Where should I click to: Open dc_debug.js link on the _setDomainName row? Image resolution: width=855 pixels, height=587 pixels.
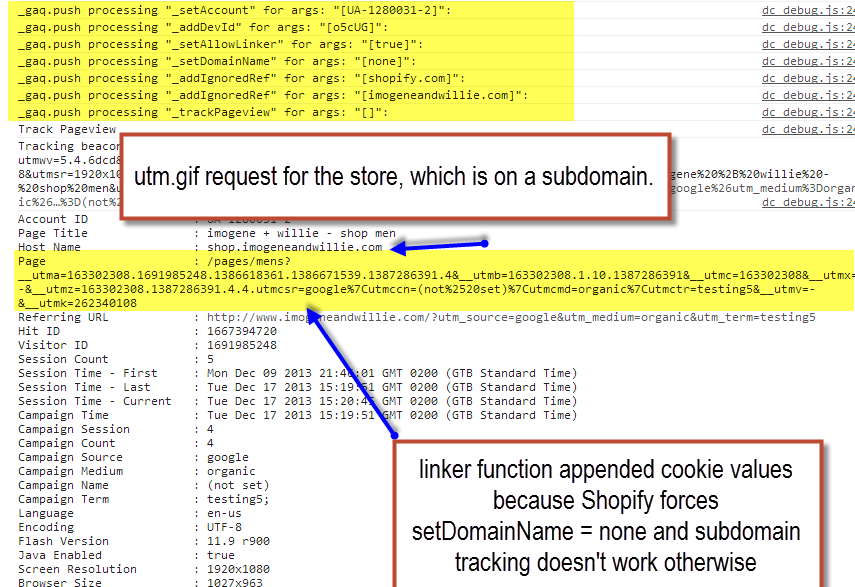808,61
